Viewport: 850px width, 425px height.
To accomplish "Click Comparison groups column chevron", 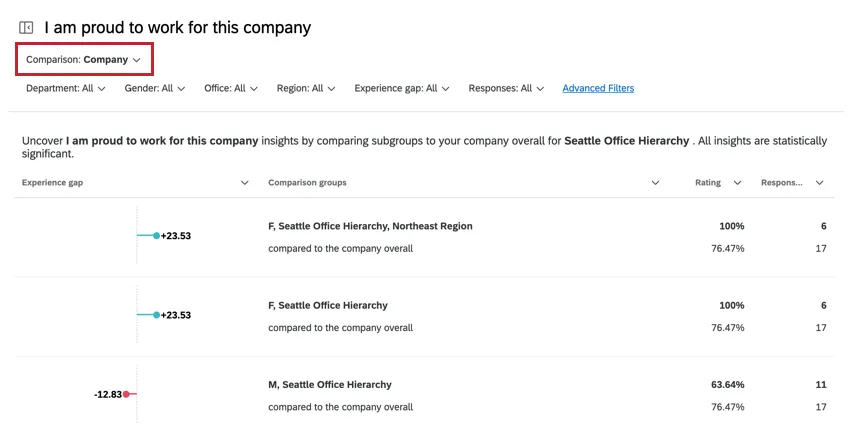I will point(655,183).
